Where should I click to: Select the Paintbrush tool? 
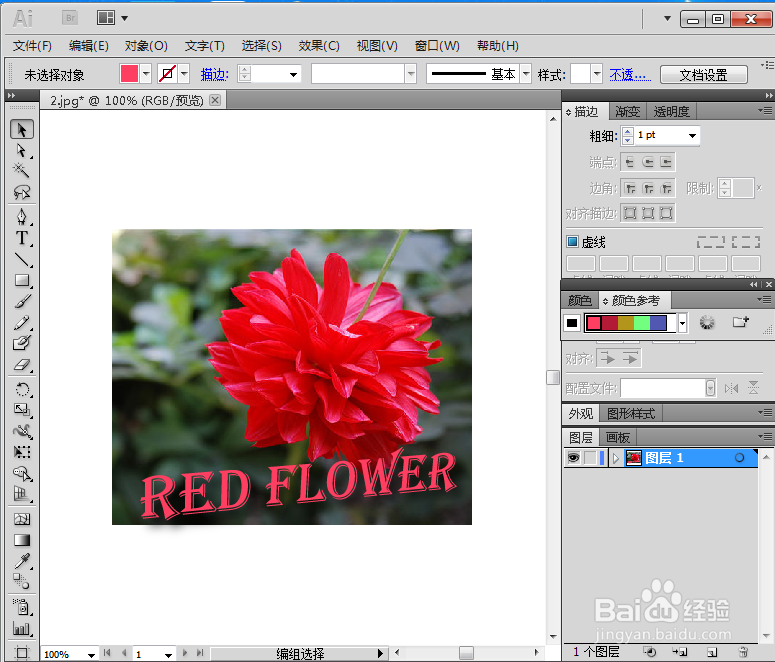pyautogui.click(x=22, y=301)
